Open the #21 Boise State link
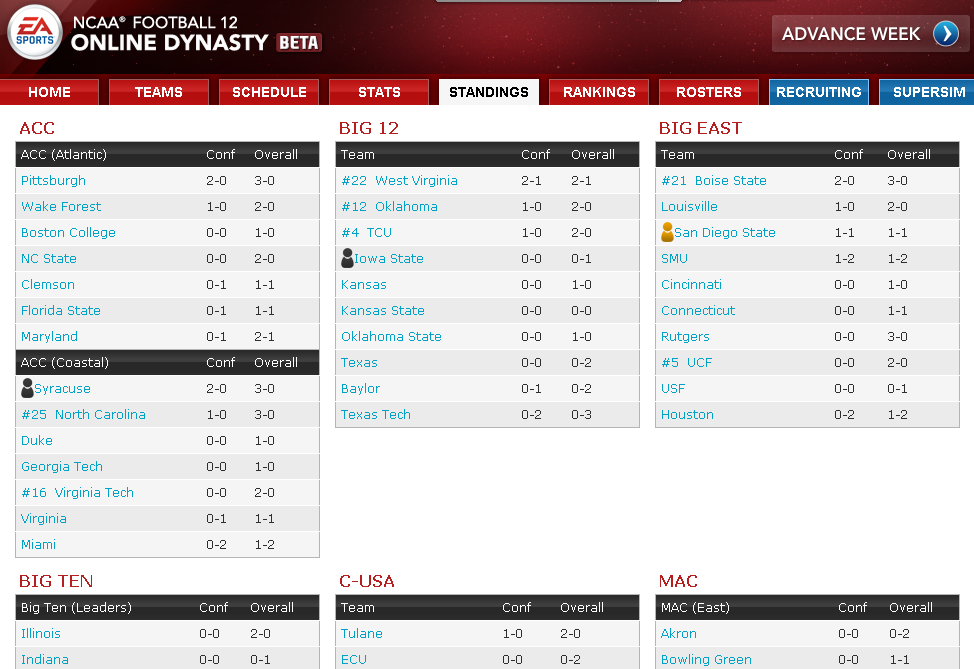 (x=714, y=181)
